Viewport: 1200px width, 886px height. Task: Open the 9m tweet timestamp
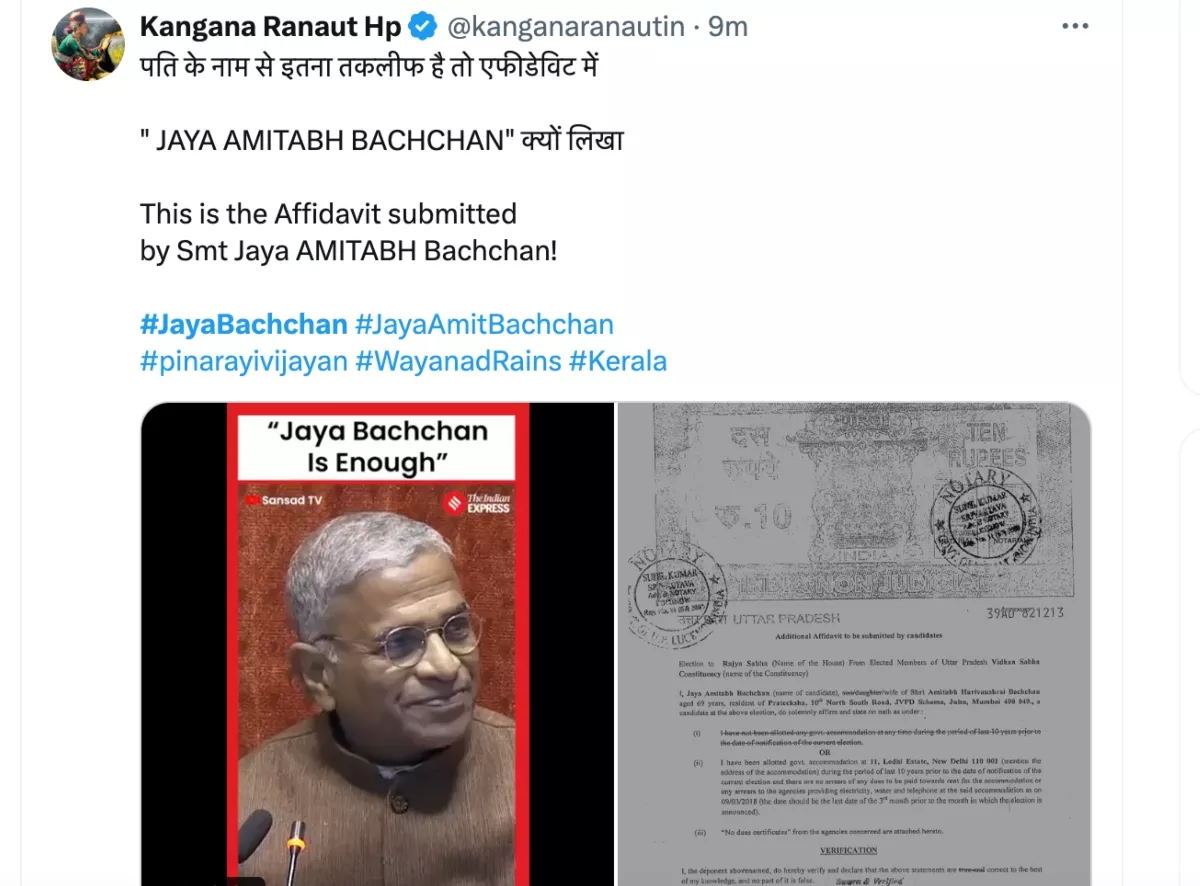pyautogui.click(x=727, y=27)
